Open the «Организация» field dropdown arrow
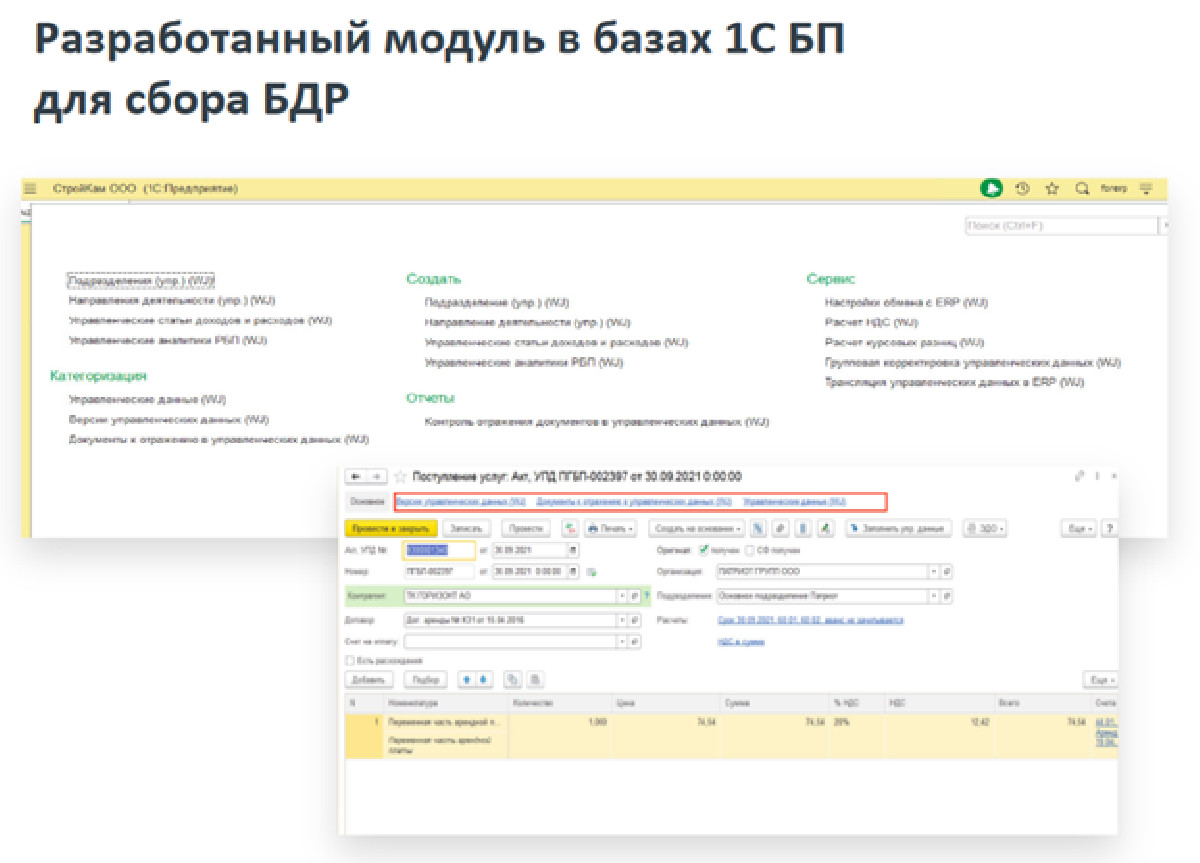This screenshot has width=1200, height=863. (934, 572)
